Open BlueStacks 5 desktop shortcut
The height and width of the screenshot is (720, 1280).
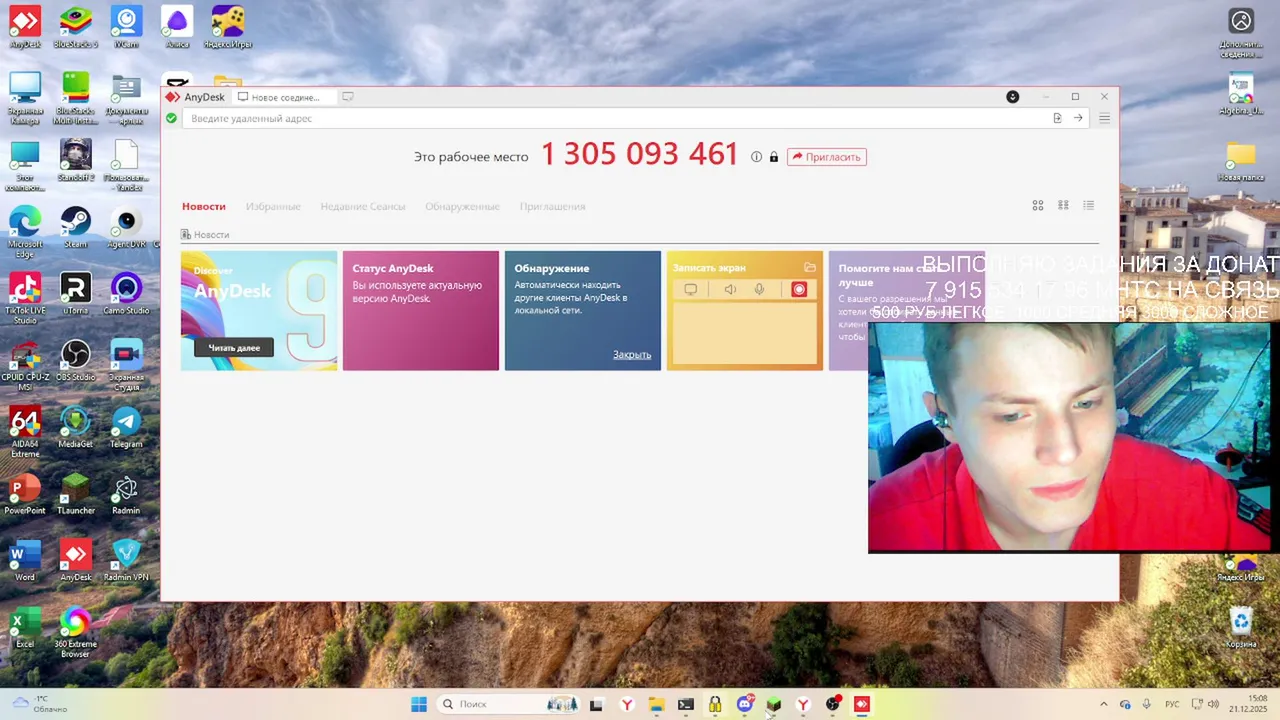76,28
